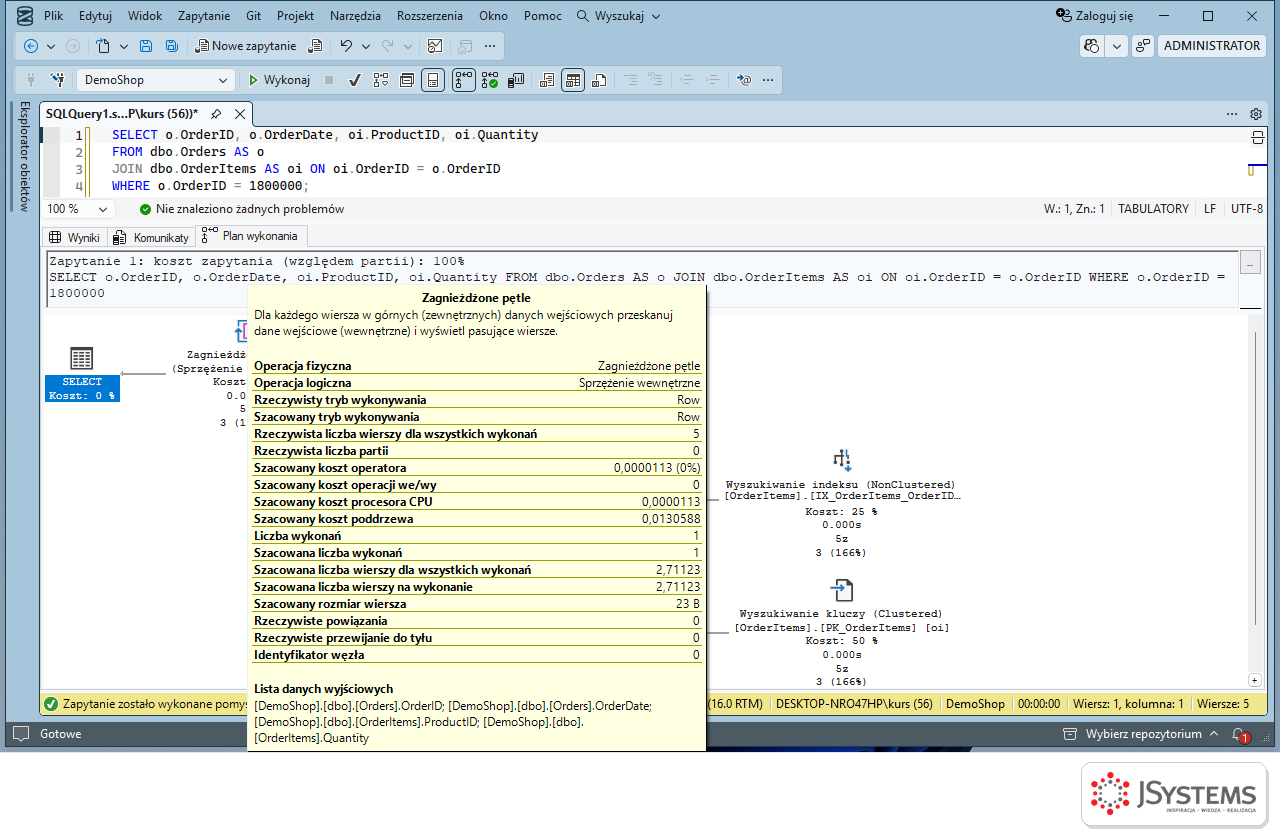Click the save file icon
The width and height of the screenshot is (1280, 835).
pyautogui.click(x=146, y=46)
